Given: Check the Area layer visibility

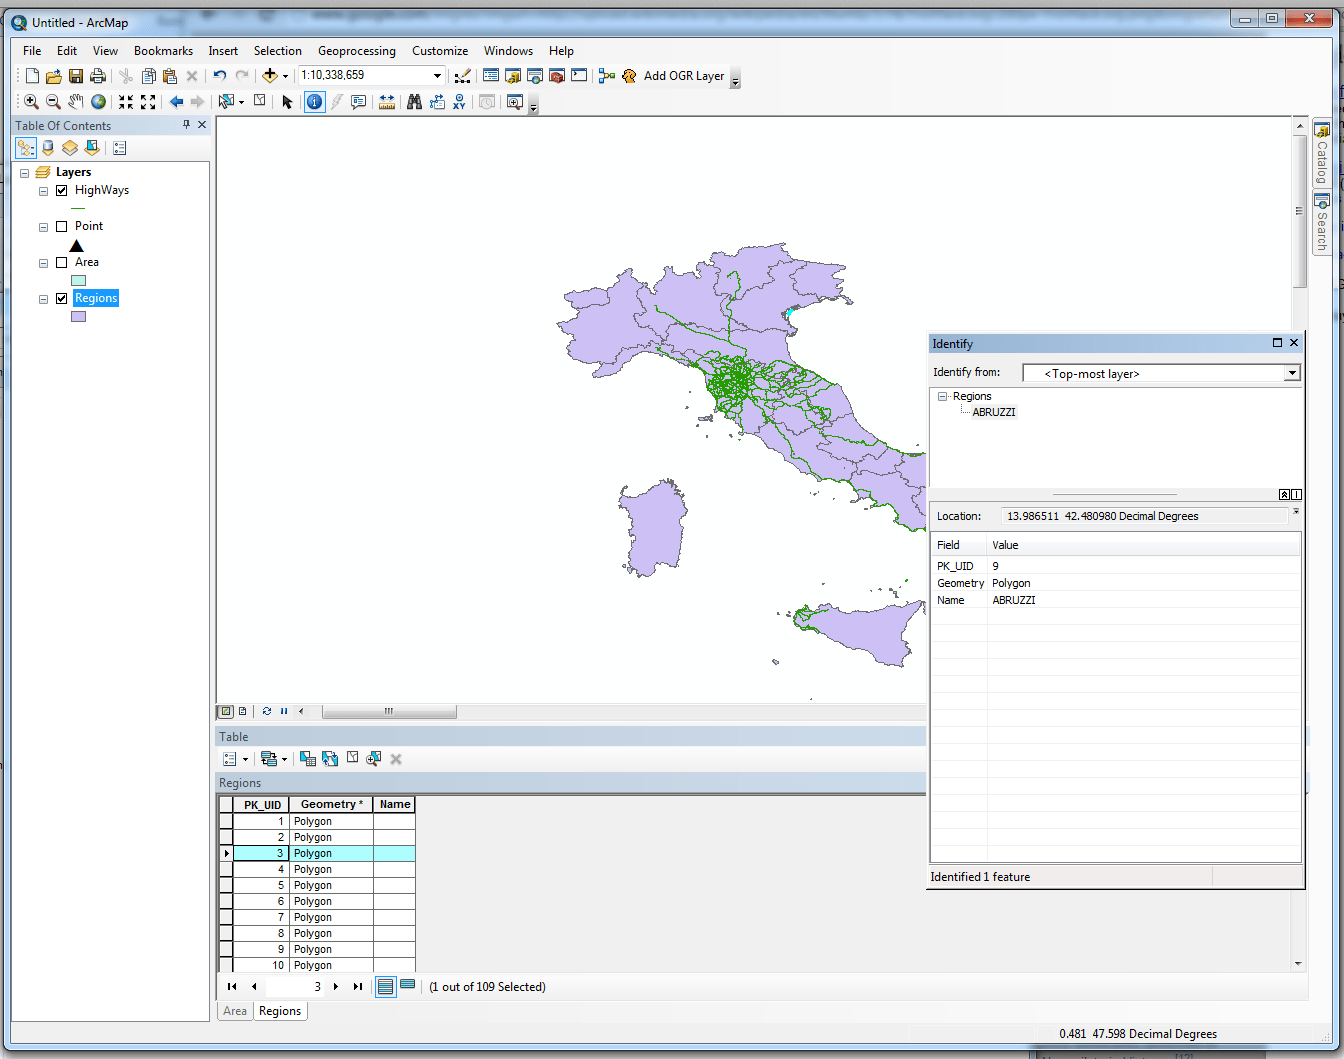Looking at the screenshot, I should click(x=62, y=262).
